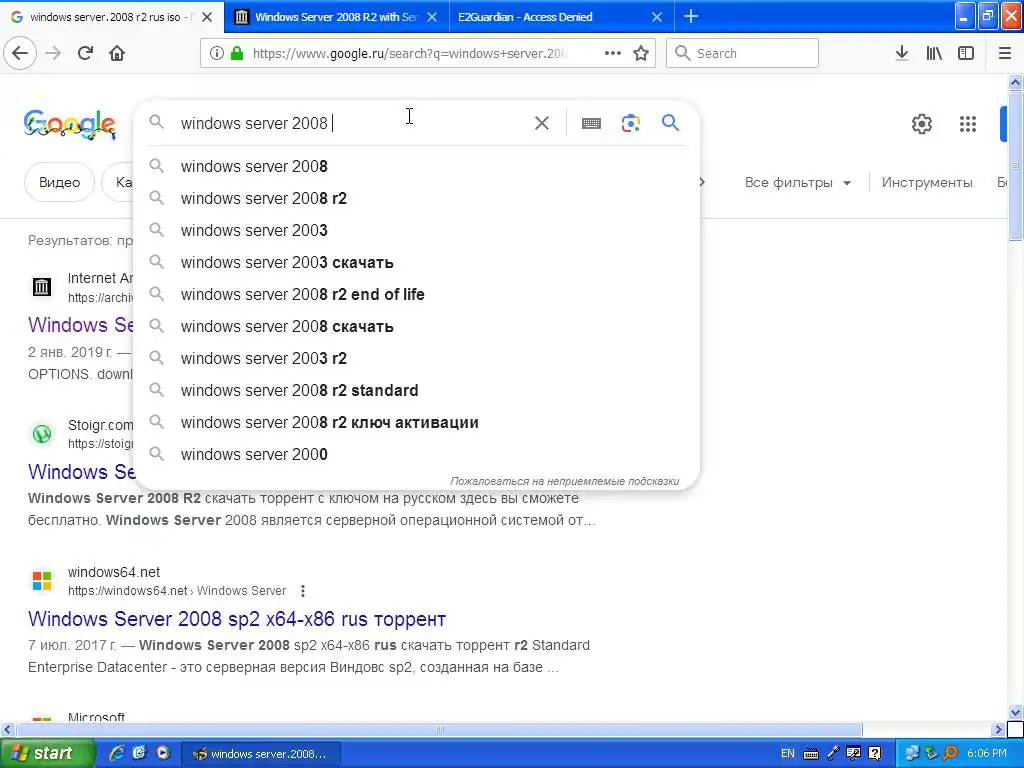Open new tab with plus button
Image resolution: width=1024 pixels, height=768 pixels.
pos(691,16)
